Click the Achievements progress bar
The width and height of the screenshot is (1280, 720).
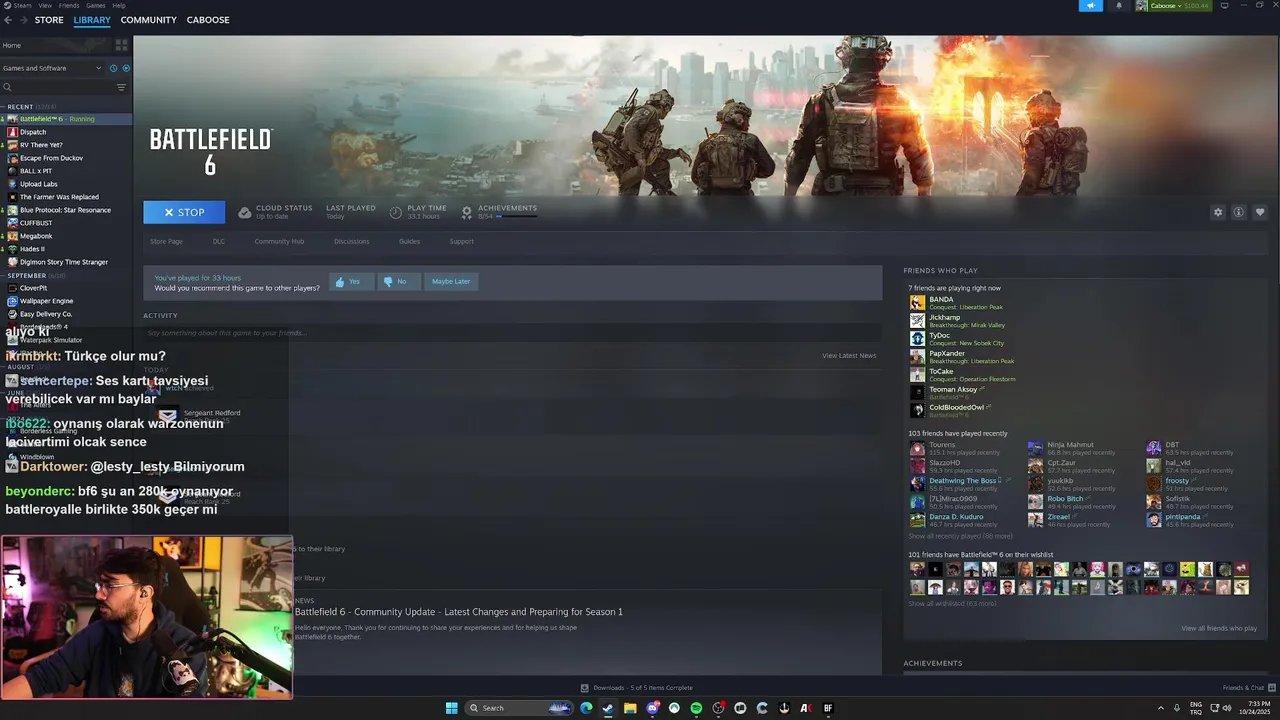coord(516,216)
